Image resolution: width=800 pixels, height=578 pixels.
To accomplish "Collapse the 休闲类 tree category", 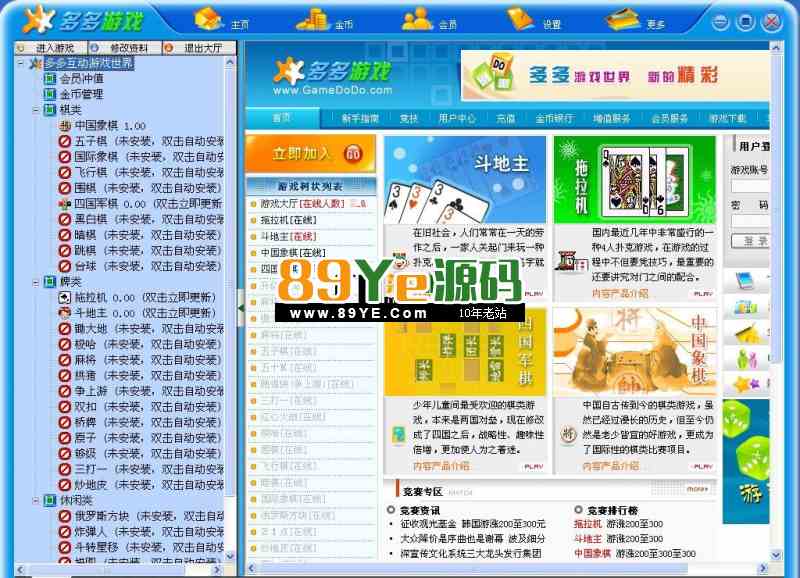I will click(x=36, y=500).
